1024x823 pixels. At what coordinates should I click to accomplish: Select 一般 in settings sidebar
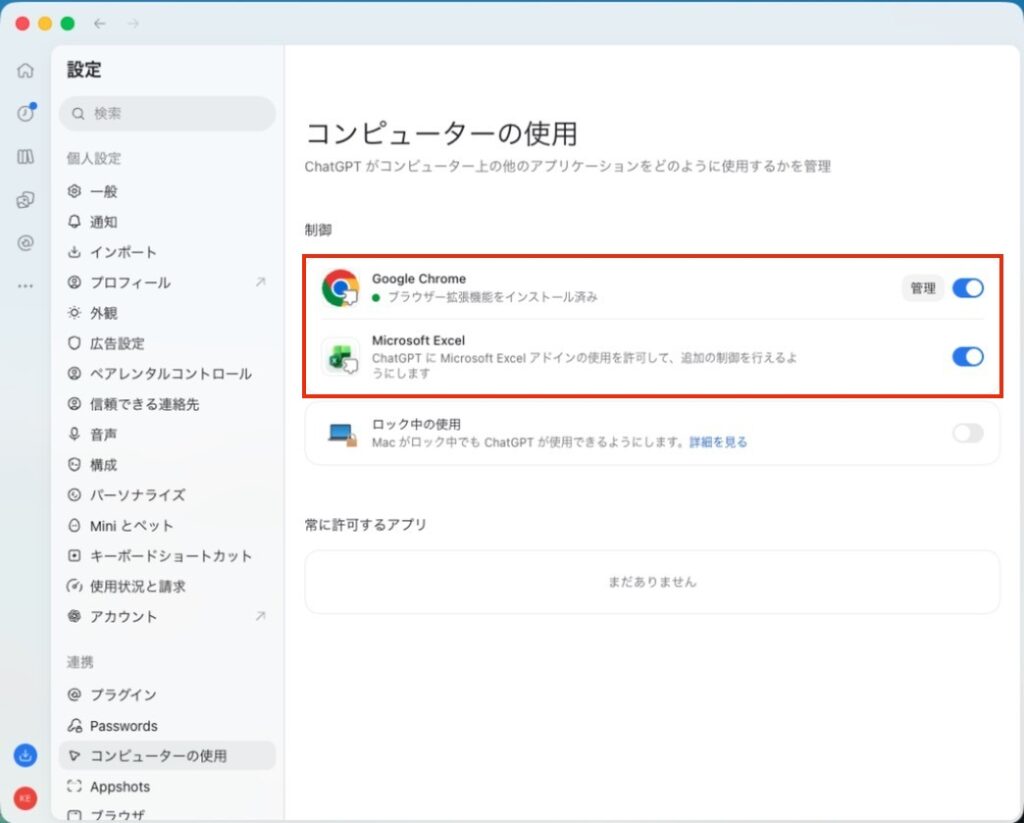coord(167,191)
